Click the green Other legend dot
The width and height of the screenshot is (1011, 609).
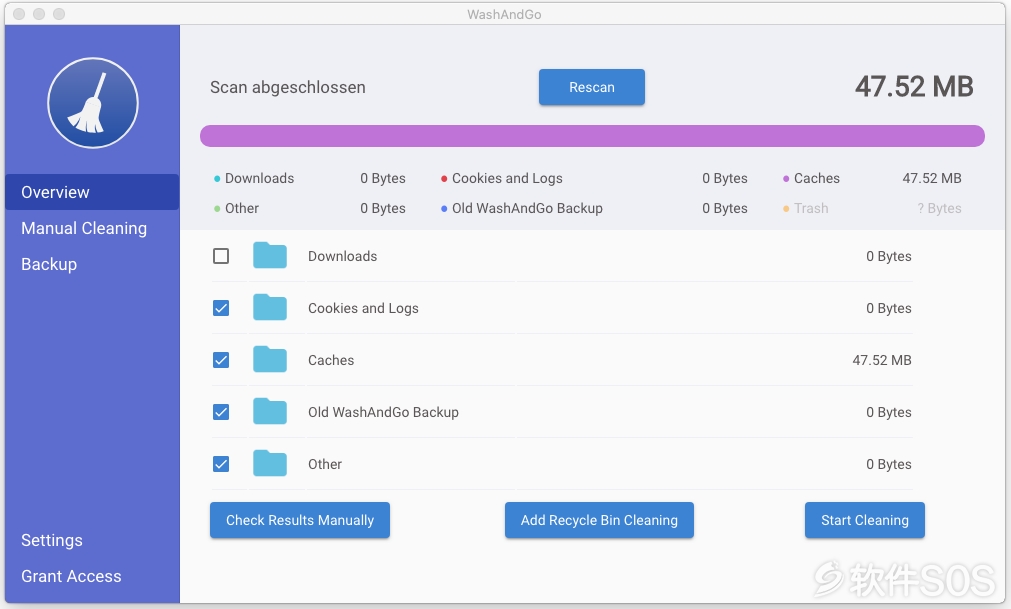[x=217, y=209]
